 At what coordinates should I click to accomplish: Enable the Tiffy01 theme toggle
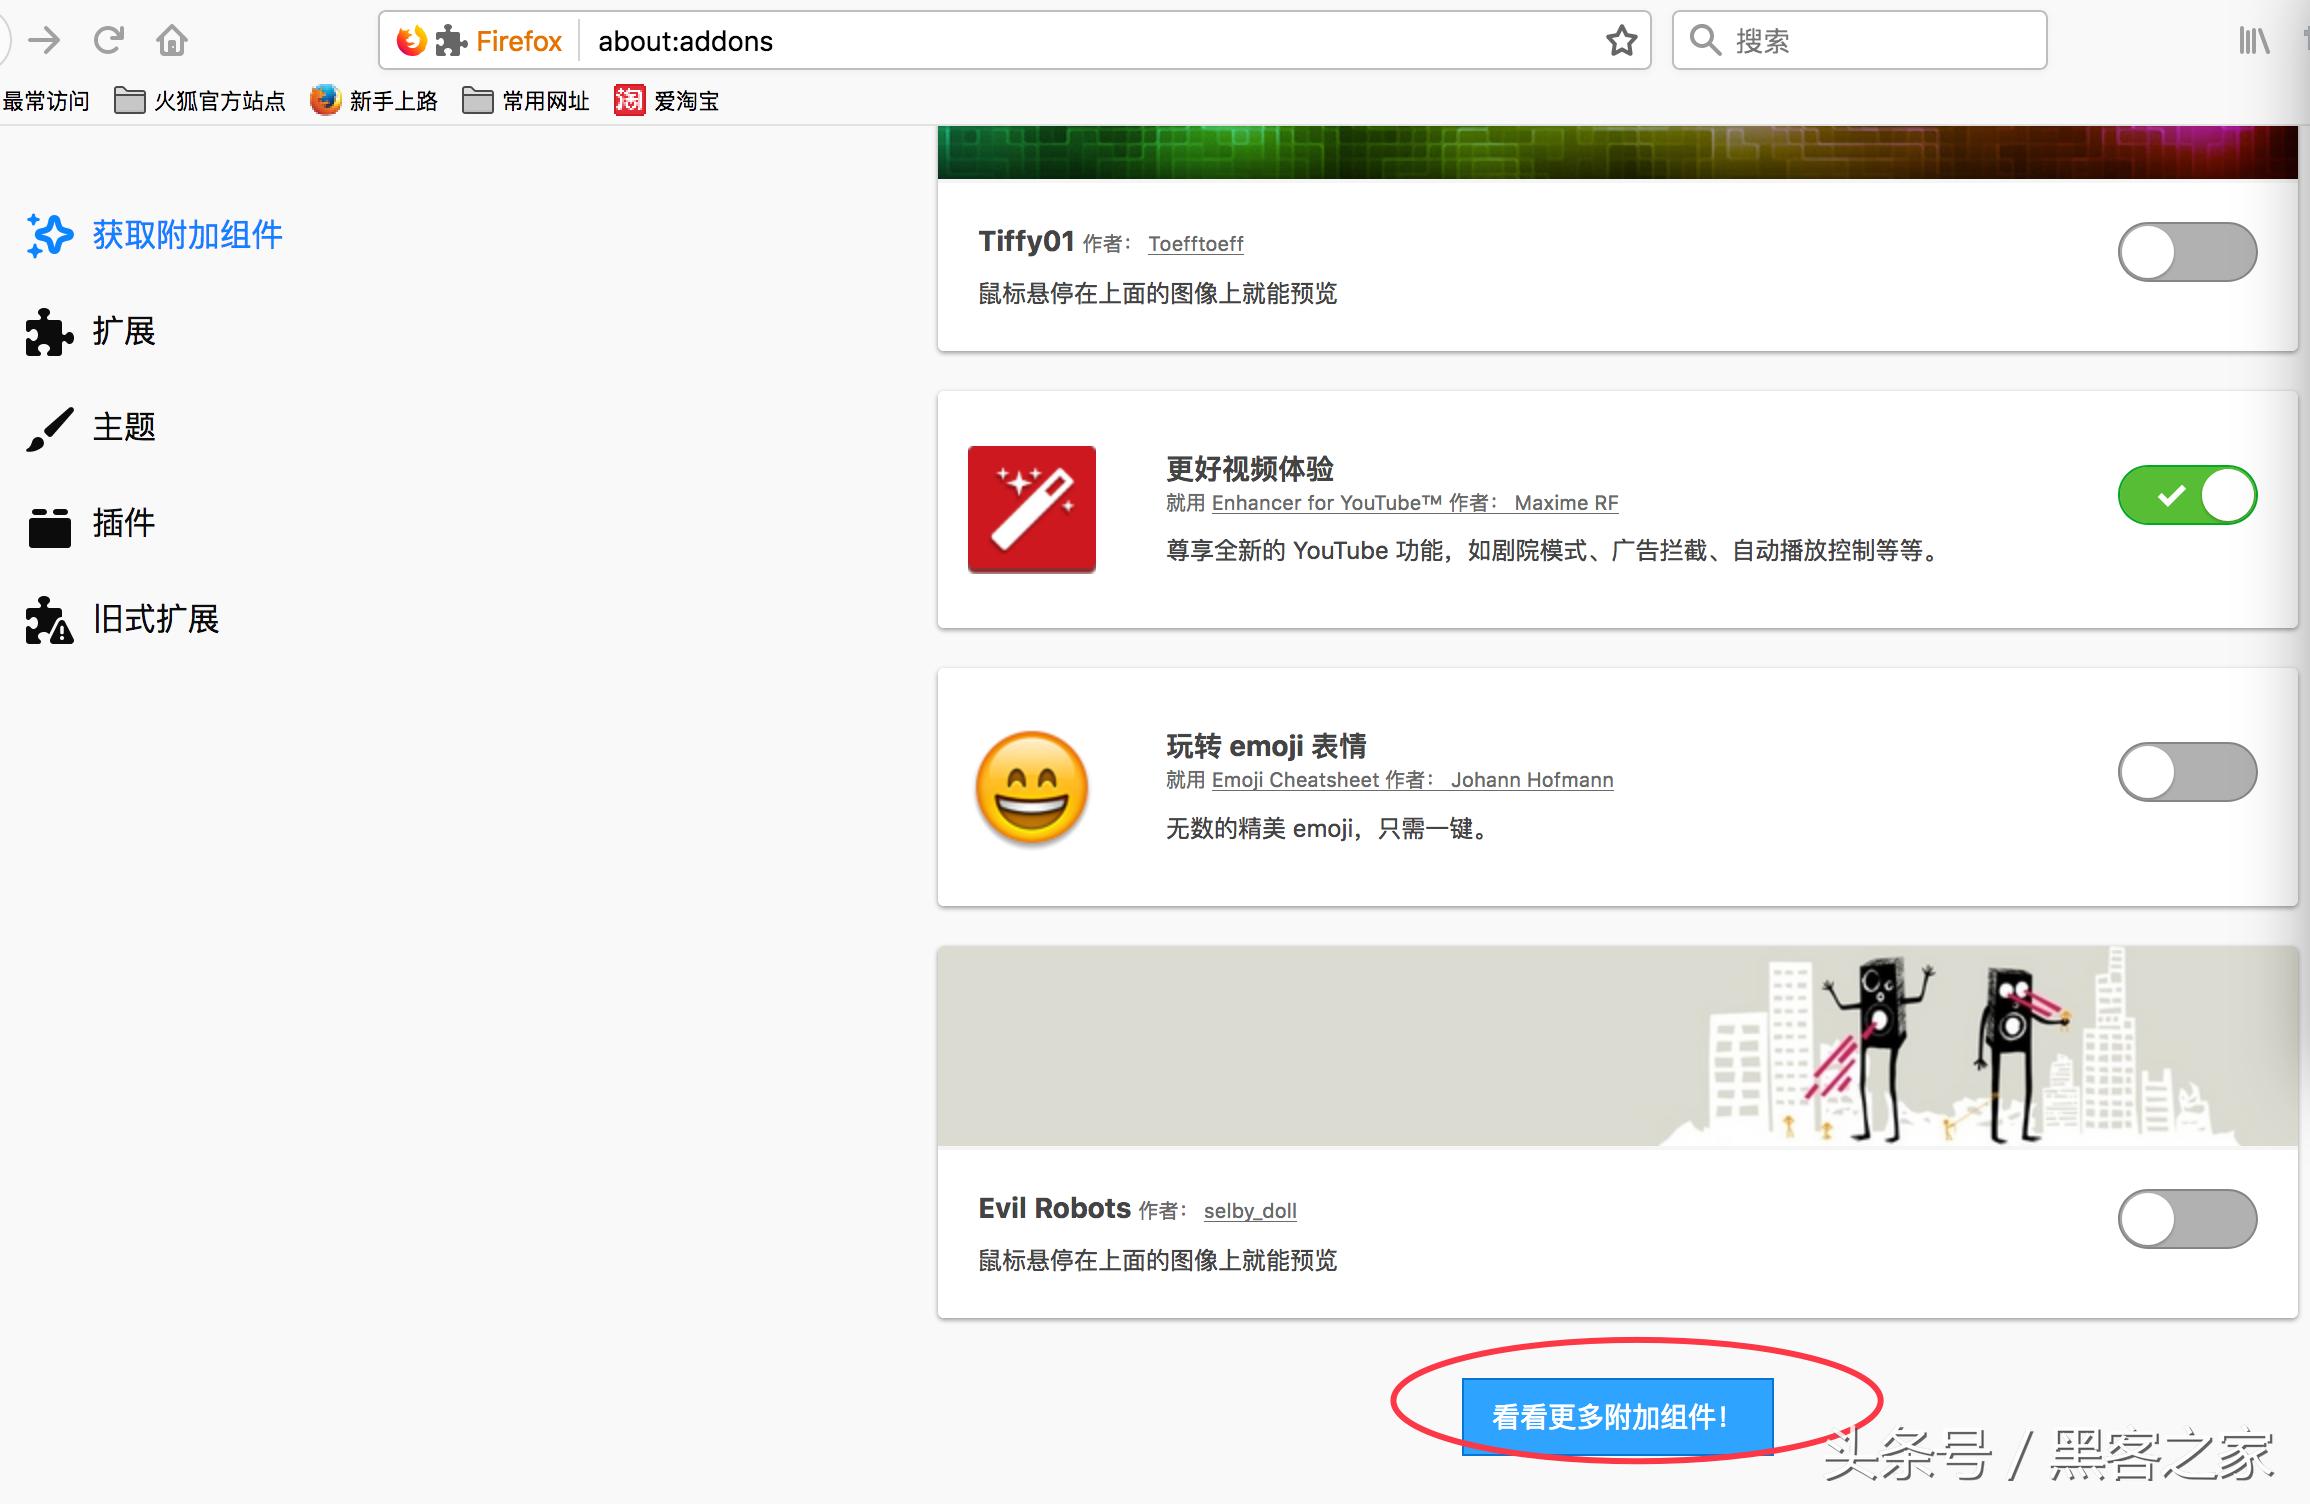tap(2187, 252)
